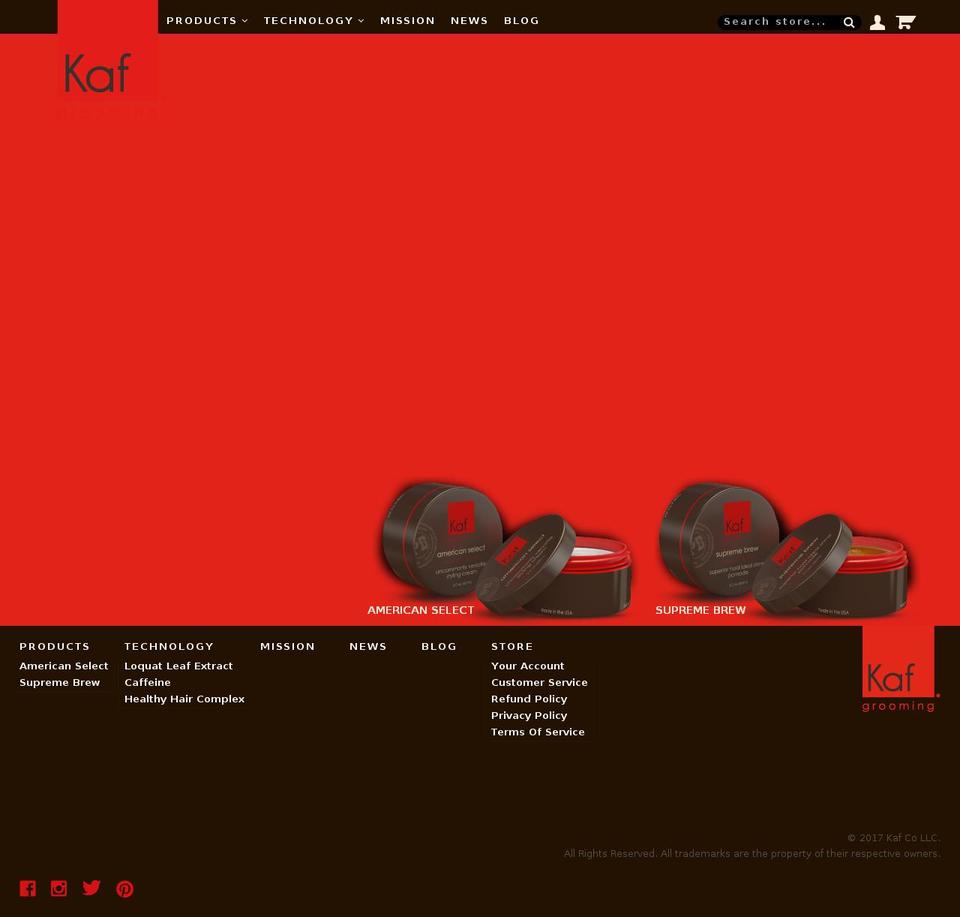Open footer Mission link
The image size is (960, 917).
click(288, 646)
